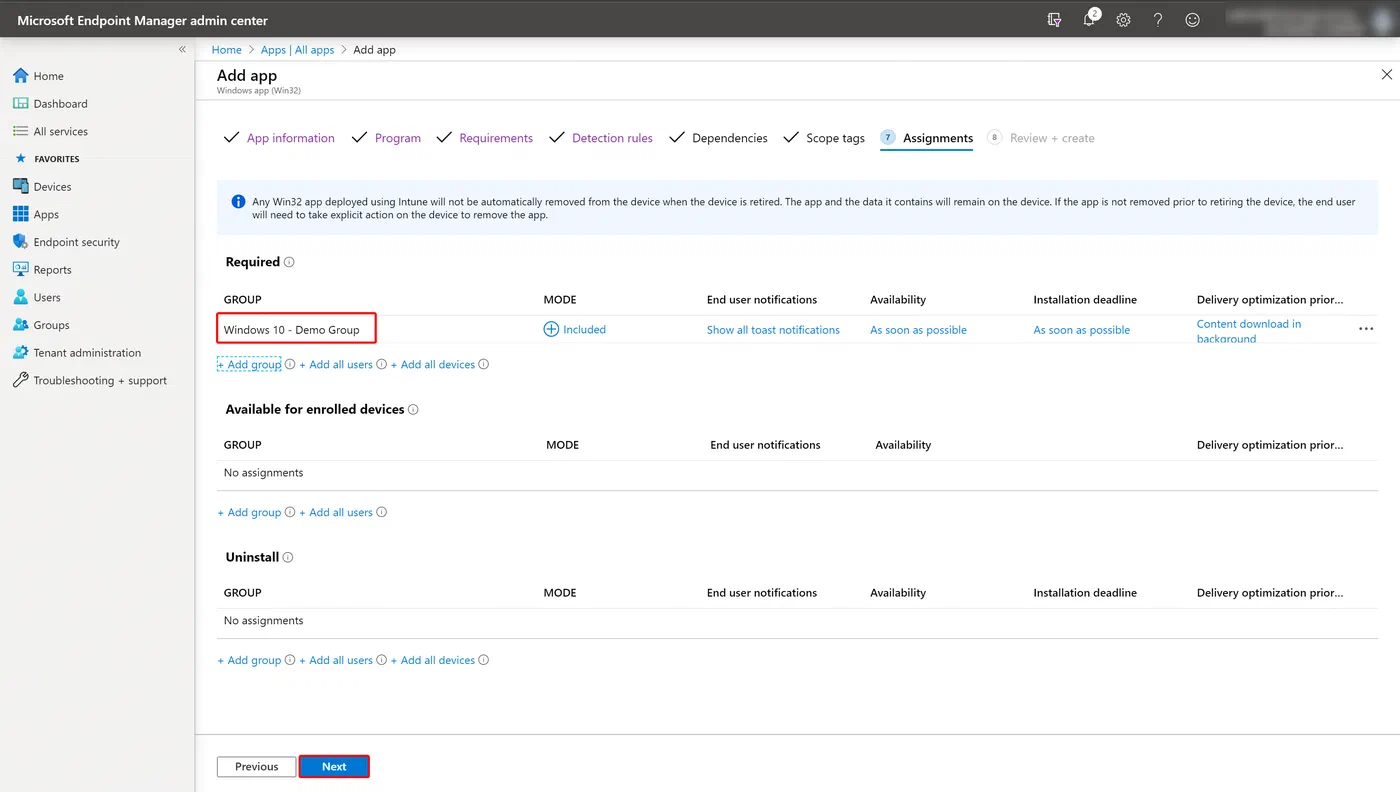
Task: Click the Dashboard icon in sidebar
Action: click(21, 103)
